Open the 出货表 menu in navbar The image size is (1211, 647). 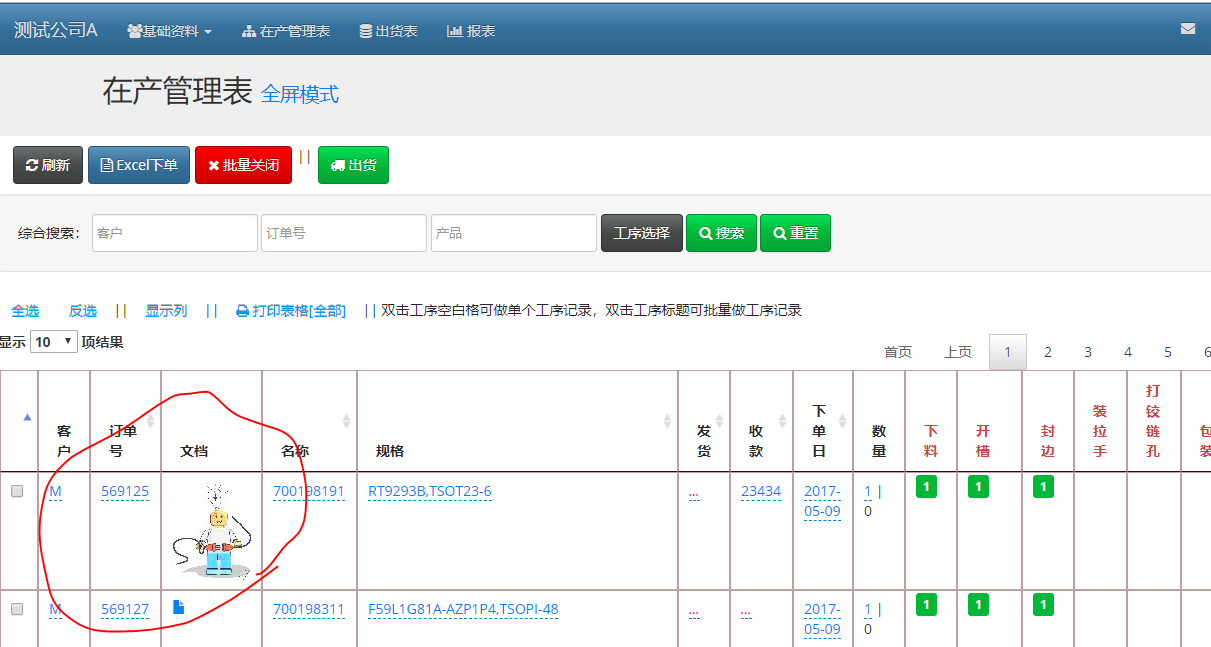click(x=388, y=31)
